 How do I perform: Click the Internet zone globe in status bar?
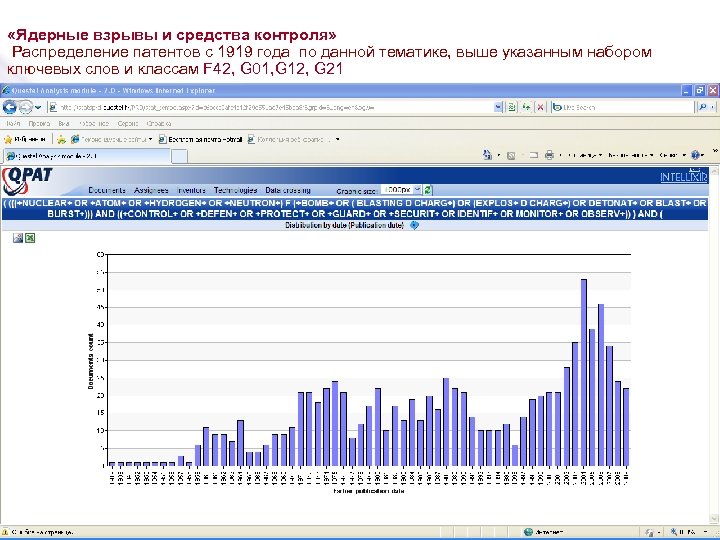coord(528,532)
